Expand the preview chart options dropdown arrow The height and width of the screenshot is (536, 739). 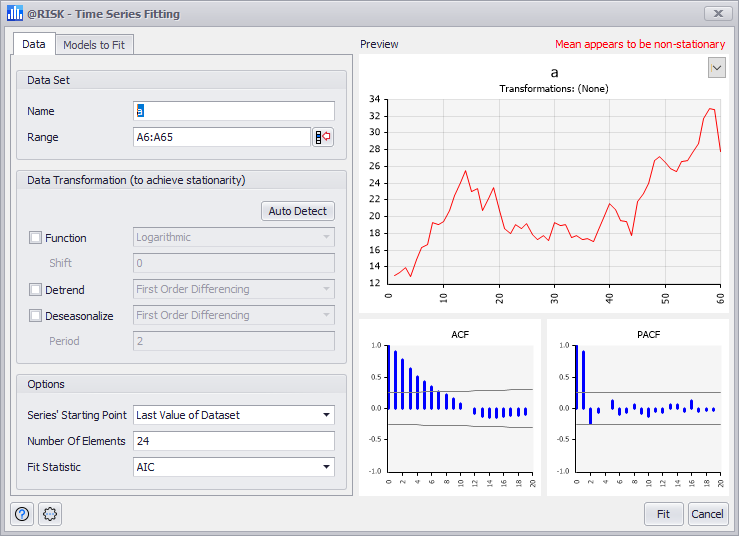717,67
